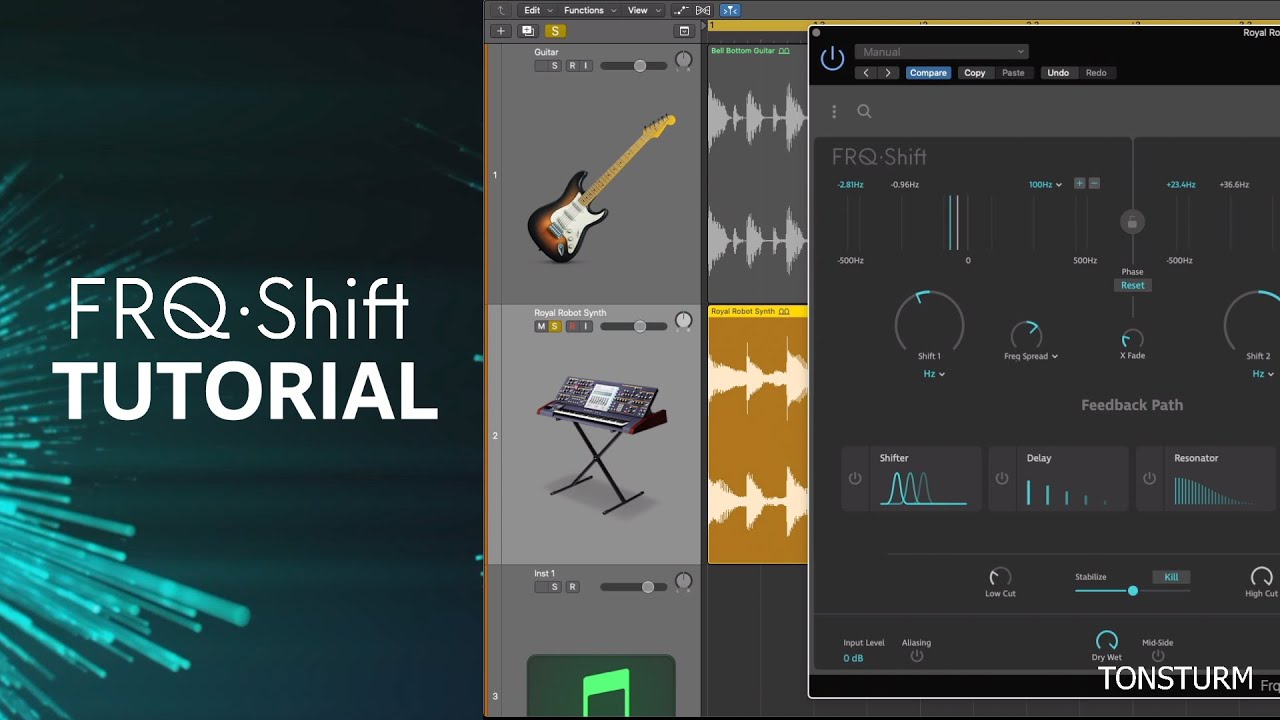Click the Kill button next to Stabilize
Screen dimensions: 1280x720
[1171, 577]
